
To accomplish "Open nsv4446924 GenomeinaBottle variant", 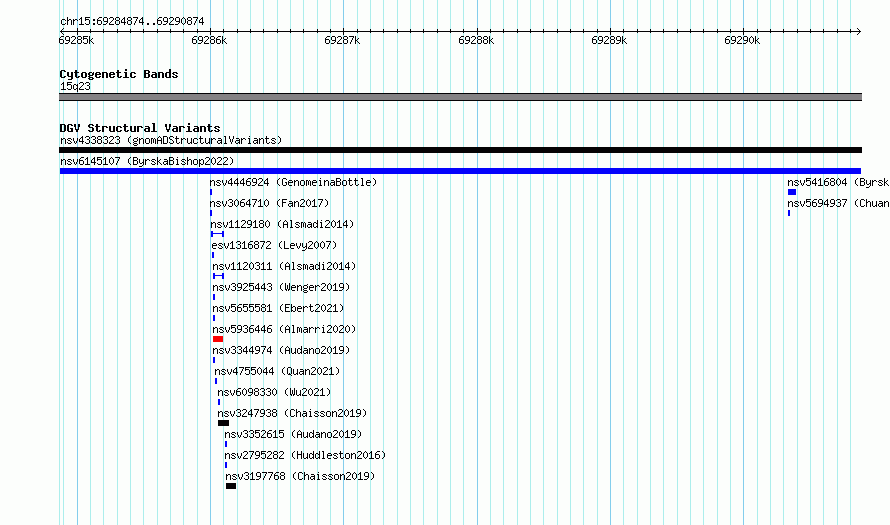I will 293,182.
